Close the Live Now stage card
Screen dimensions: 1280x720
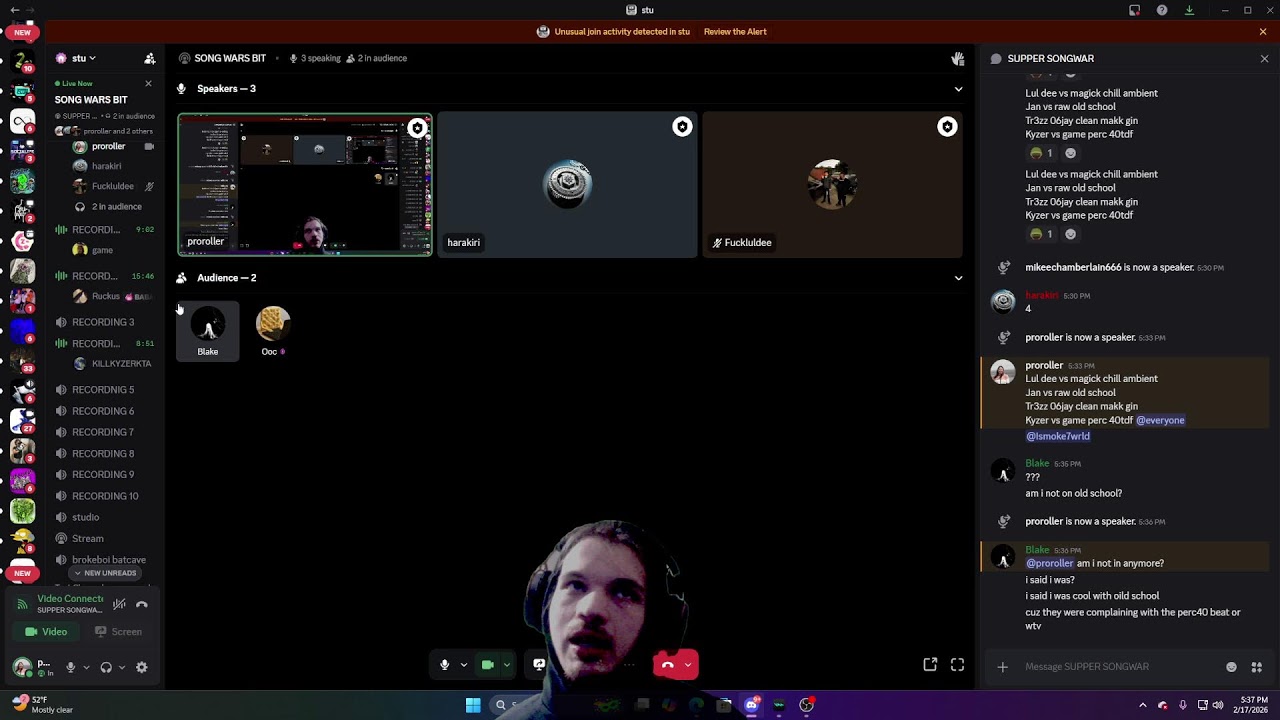coord(148,83)
